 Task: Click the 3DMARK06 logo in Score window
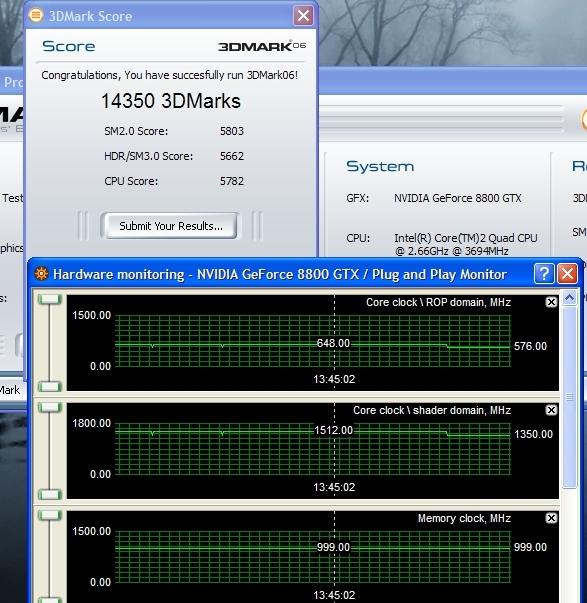(262, 46)
